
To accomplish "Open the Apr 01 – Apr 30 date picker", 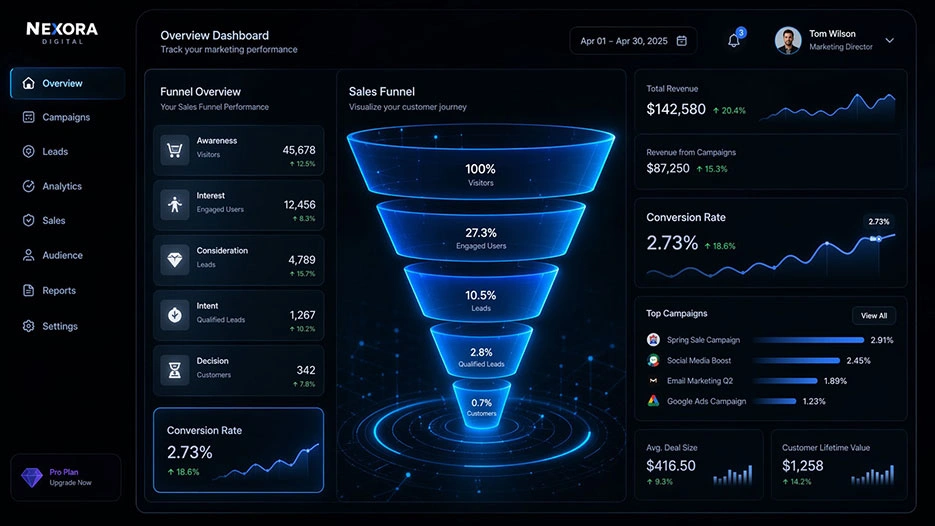I will point(633,41).
